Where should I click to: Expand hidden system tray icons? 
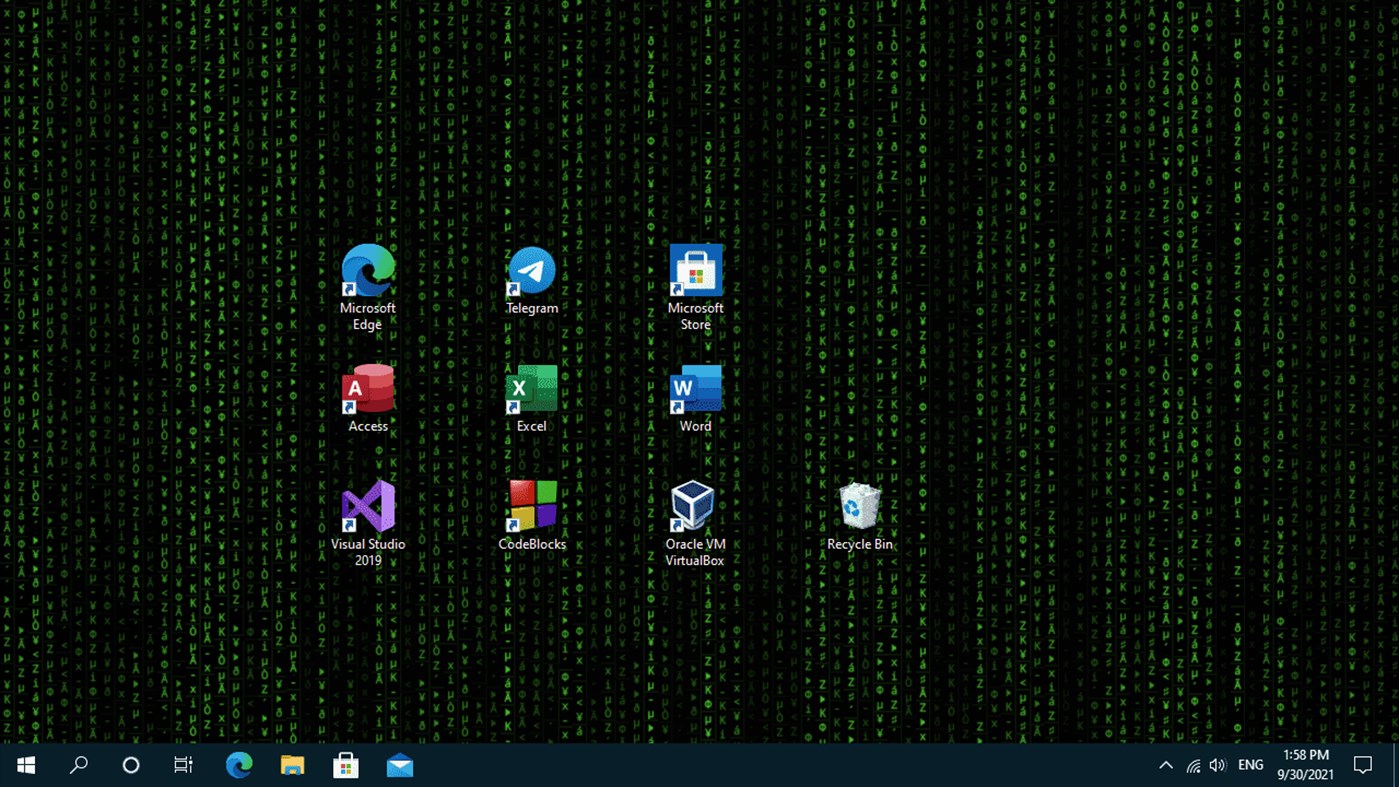(x=1165, y=764)
